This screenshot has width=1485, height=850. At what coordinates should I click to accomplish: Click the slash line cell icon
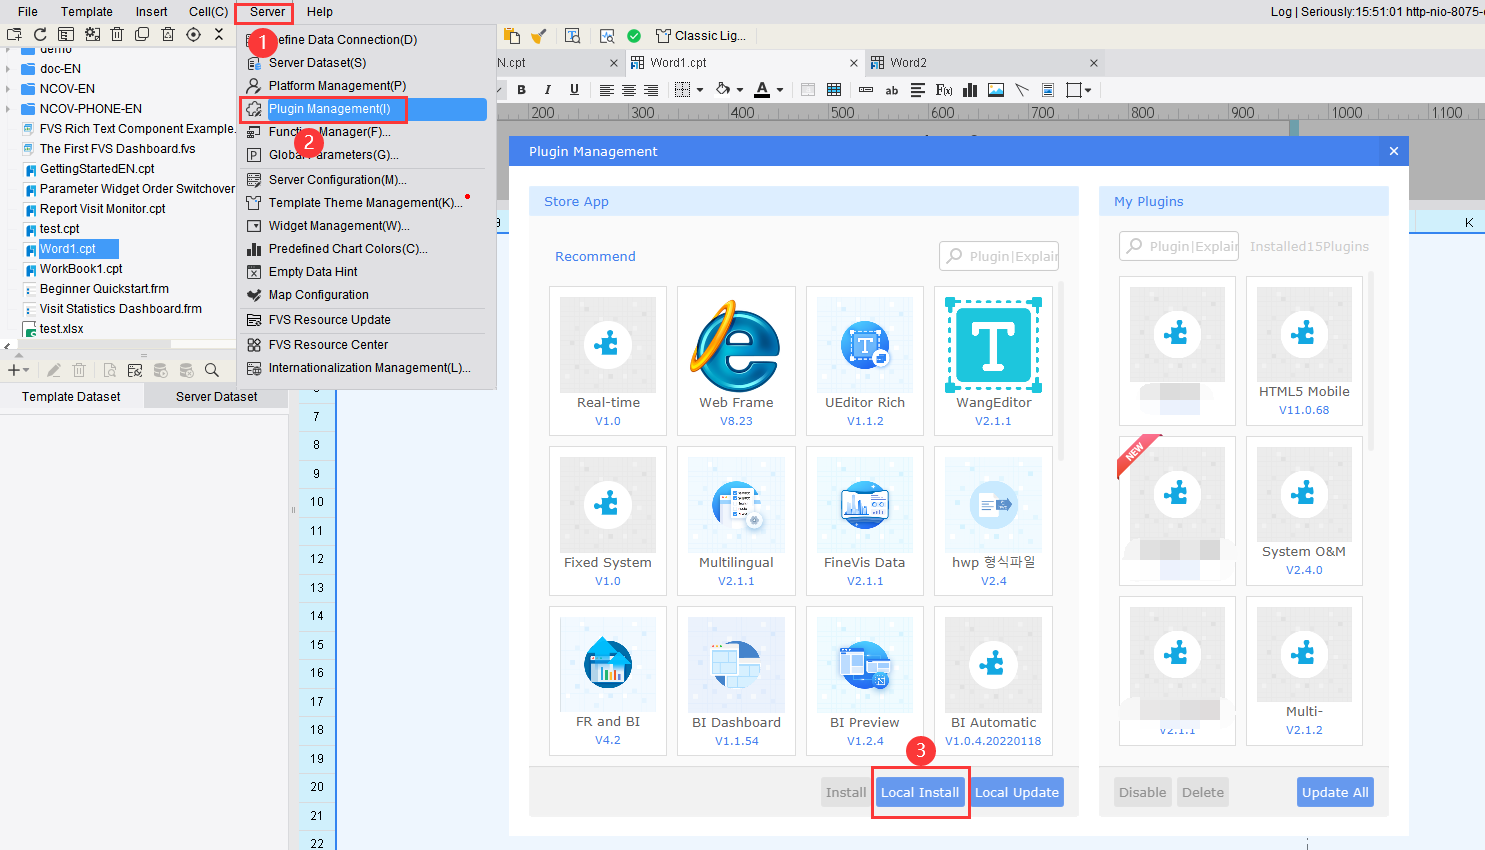pyautogui.click(x=1022, y=90)
